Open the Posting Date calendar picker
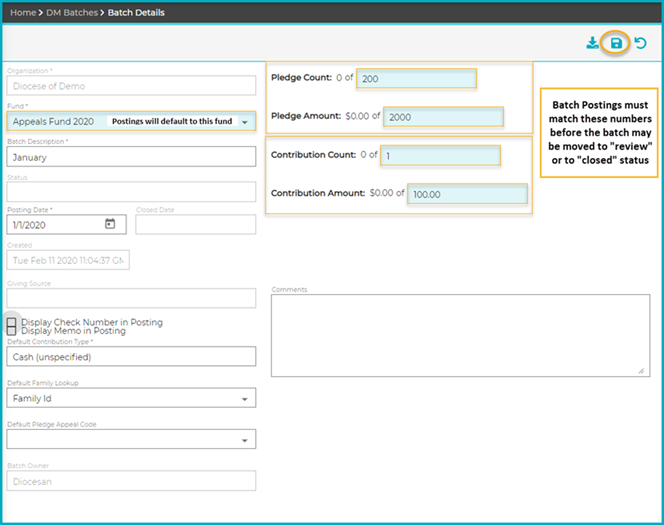The image size is (664, 525). point(110,224)
